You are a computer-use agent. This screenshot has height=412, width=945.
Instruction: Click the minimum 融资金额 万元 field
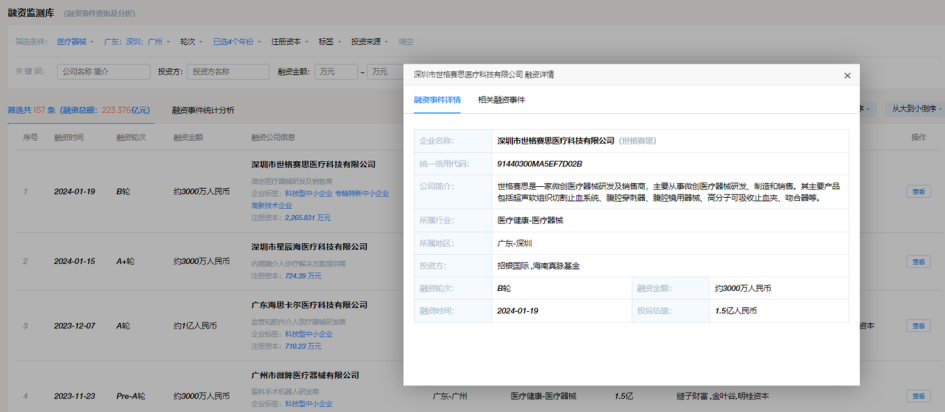point(336,72)
